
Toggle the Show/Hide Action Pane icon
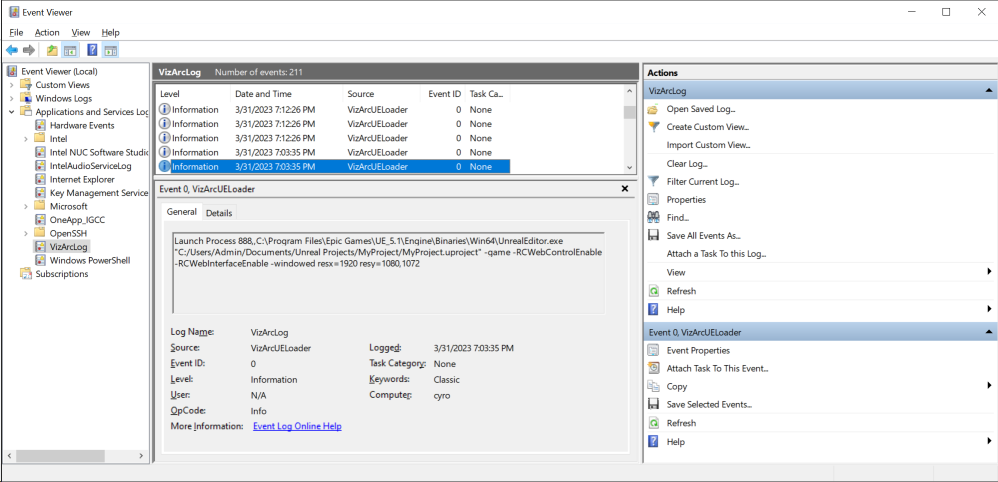[x=110, y=50]
